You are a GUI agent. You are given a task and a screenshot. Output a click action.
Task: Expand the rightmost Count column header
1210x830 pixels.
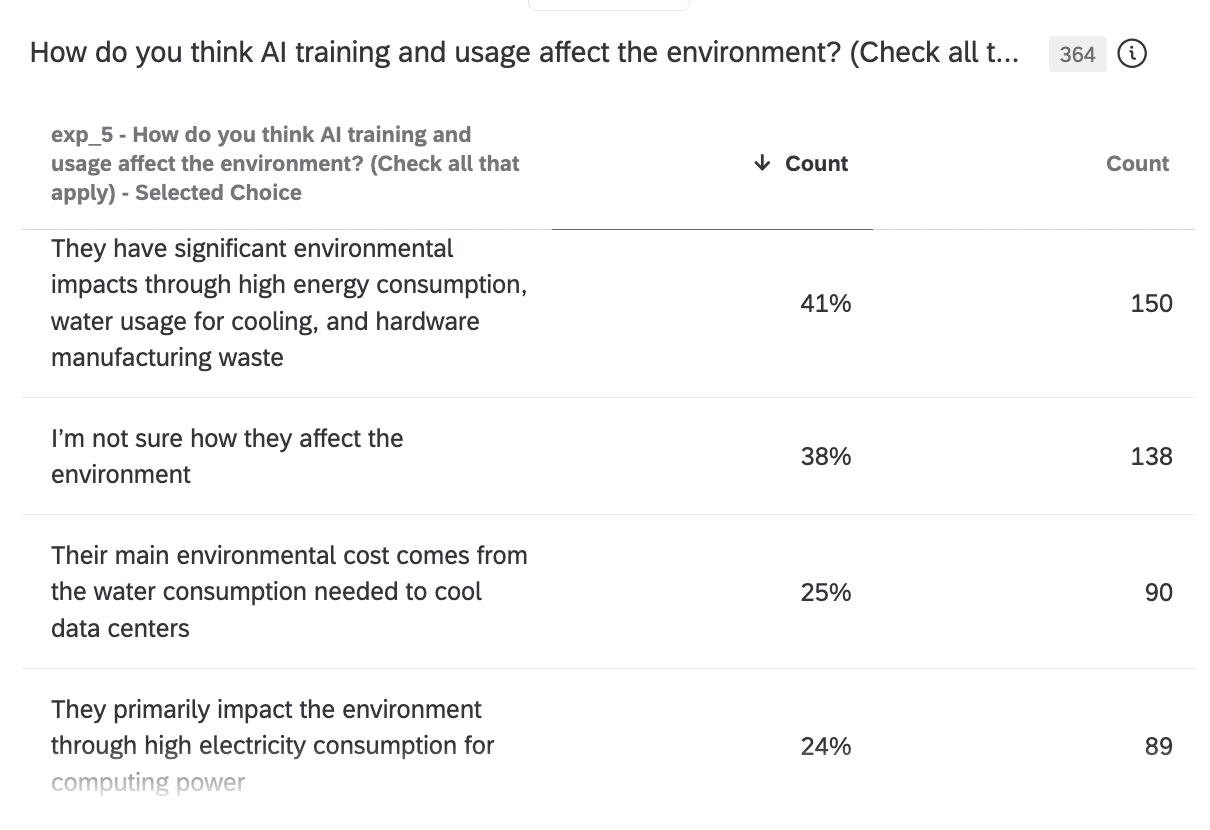1137,162
